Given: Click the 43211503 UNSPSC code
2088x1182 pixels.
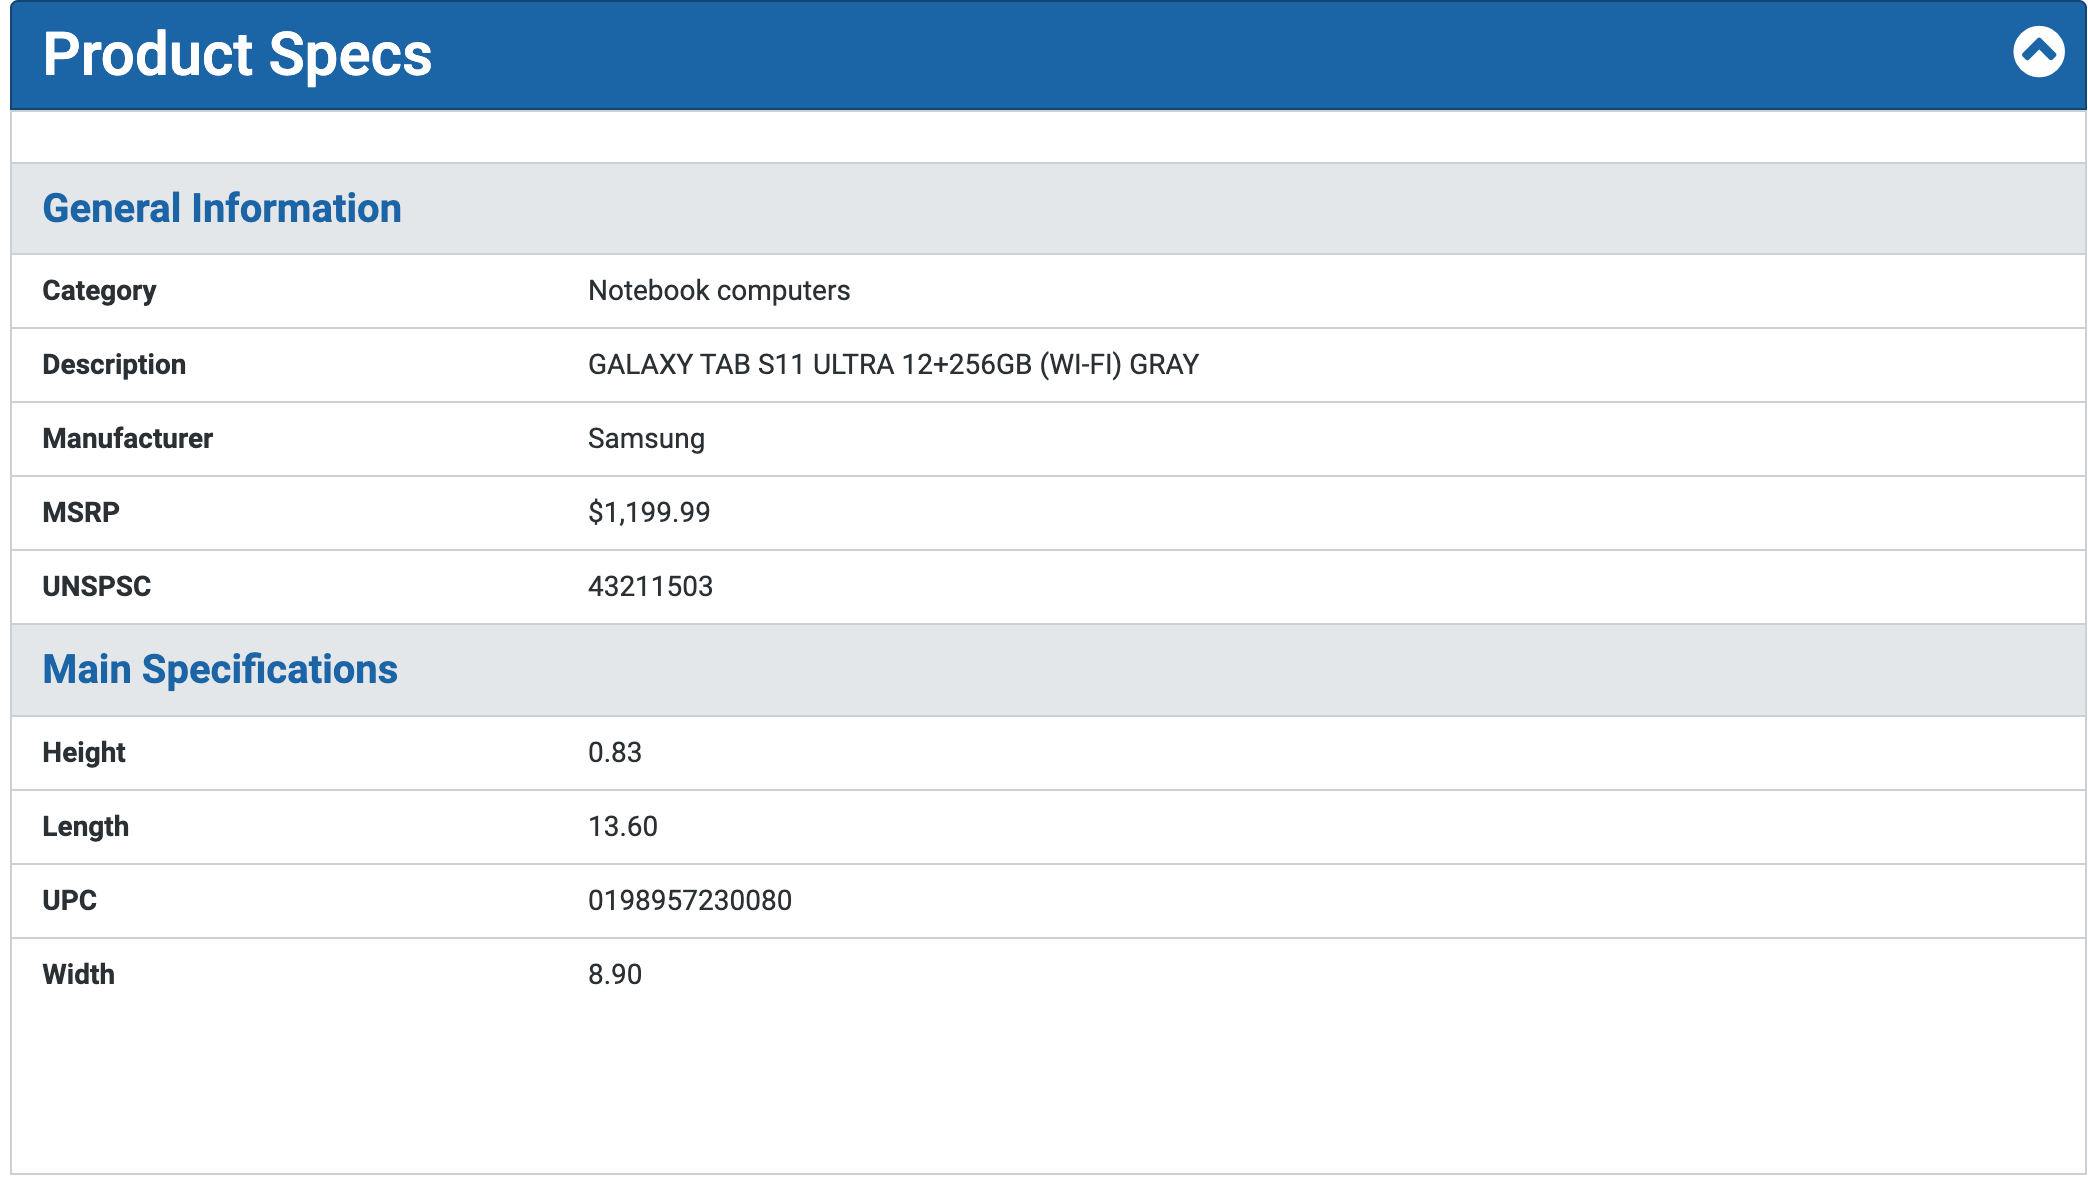Looking at the screenshot, I should click(x=650, y=587).
